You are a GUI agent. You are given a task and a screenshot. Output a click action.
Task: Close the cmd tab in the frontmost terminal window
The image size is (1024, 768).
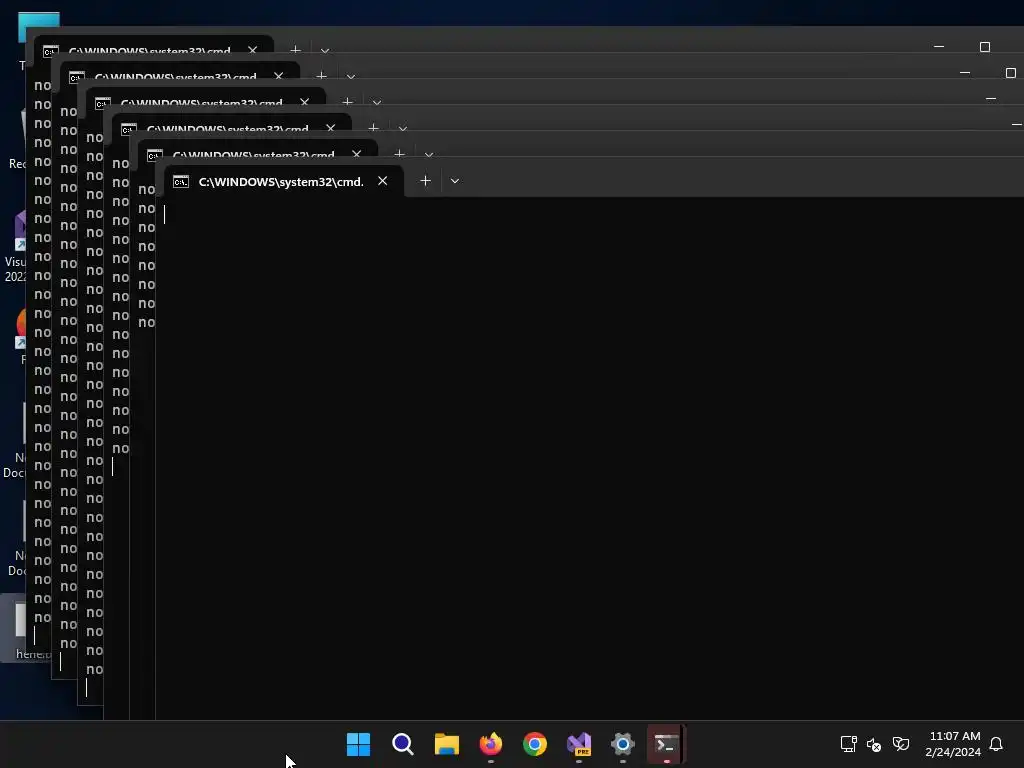[x=383, y=181]
